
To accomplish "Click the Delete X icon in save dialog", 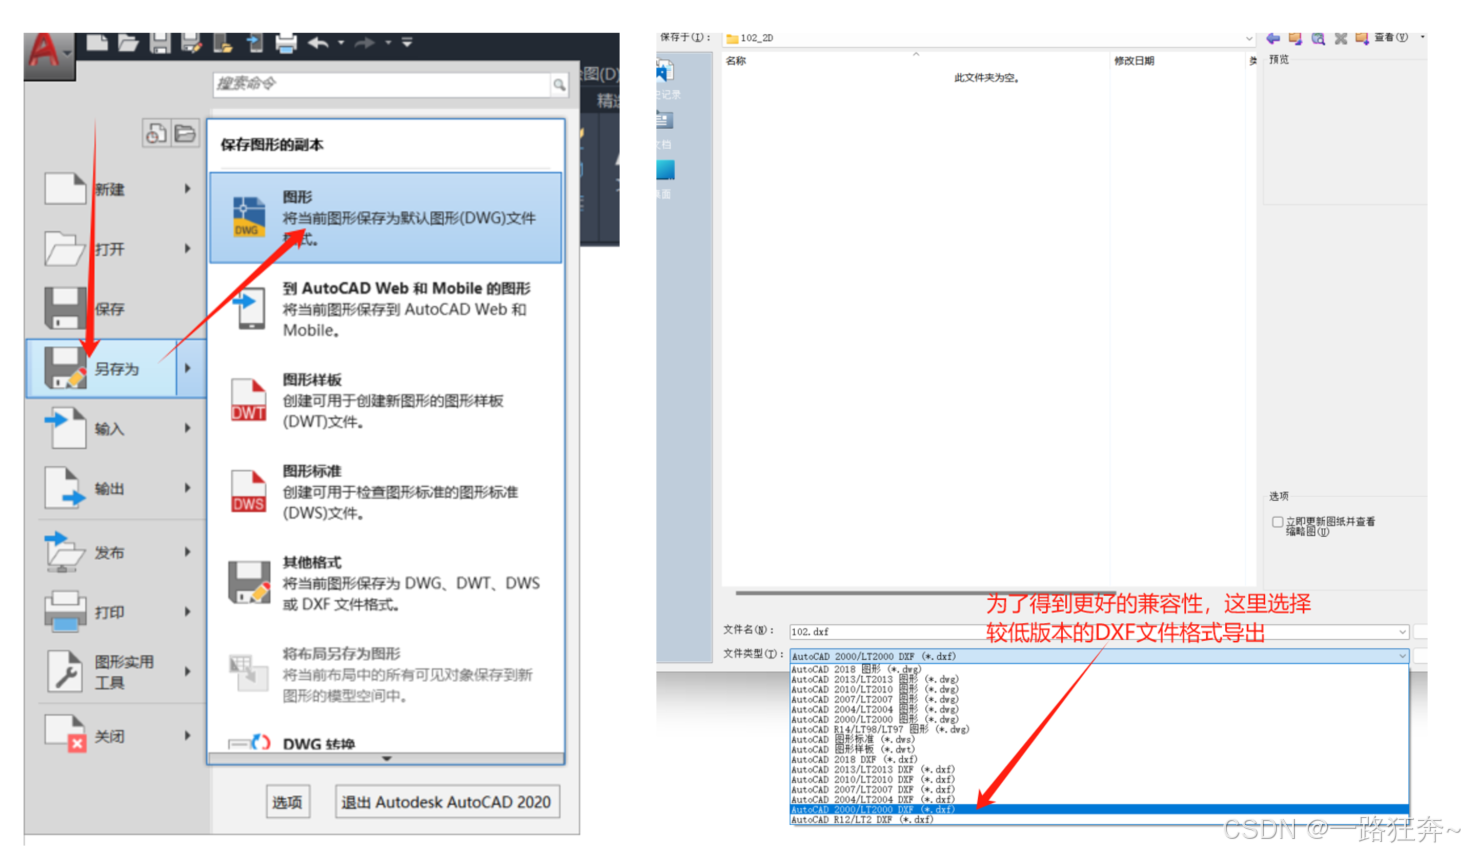I will coord(1341,38).
